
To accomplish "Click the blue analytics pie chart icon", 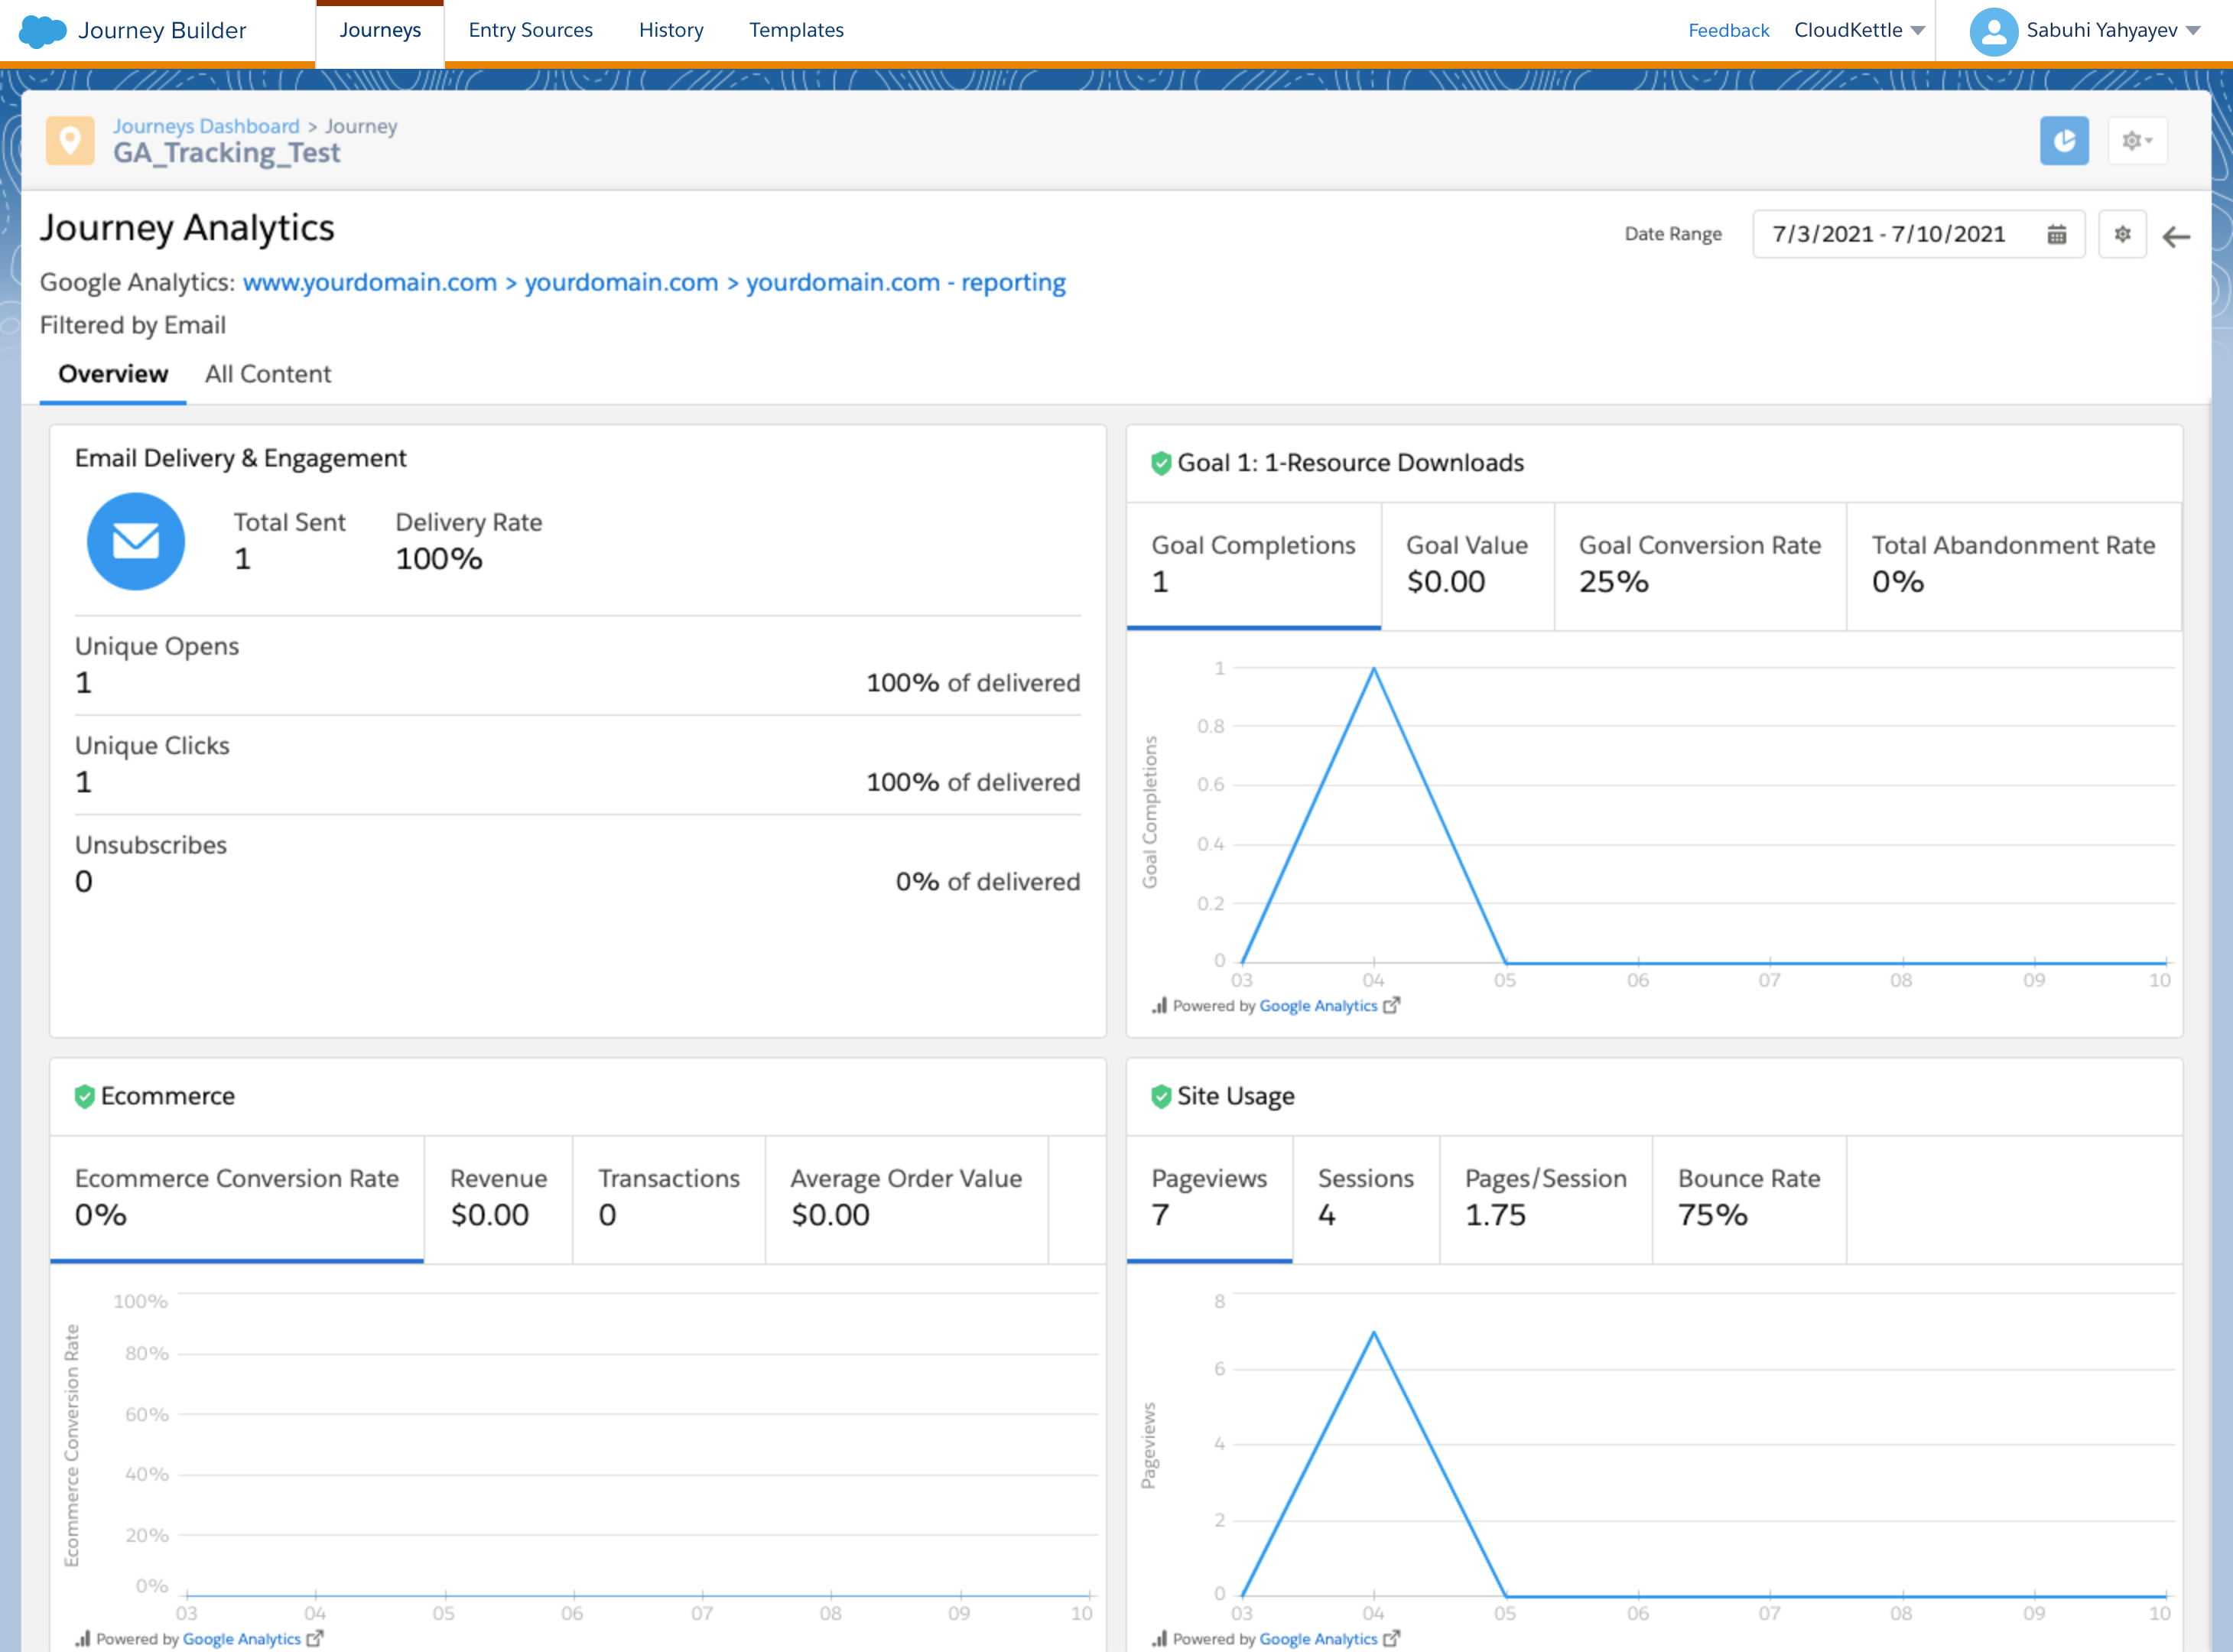I will pos(2064,140).
